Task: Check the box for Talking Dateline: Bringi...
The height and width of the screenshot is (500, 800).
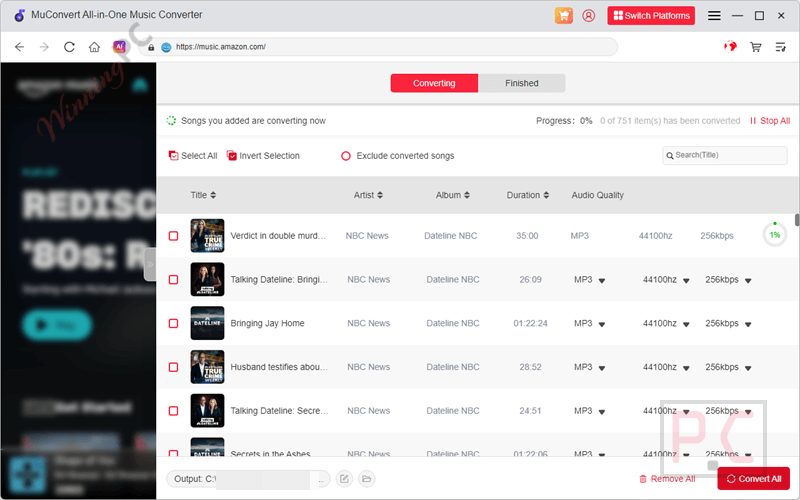Action: point(173,280)
